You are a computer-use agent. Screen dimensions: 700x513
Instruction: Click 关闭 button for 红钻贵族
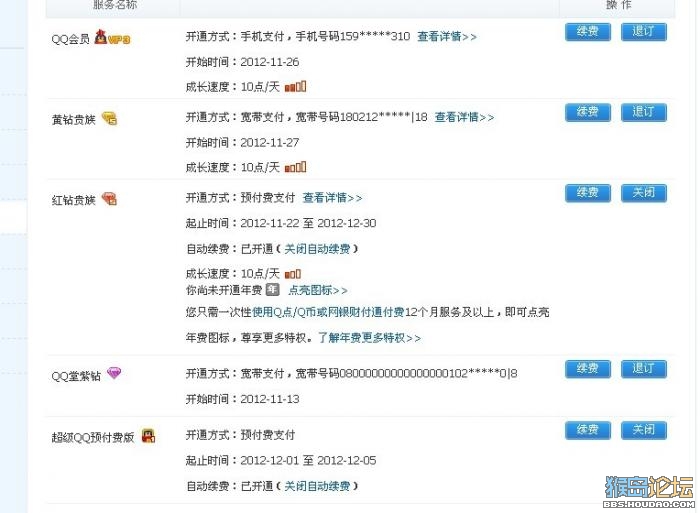[644, 193]
